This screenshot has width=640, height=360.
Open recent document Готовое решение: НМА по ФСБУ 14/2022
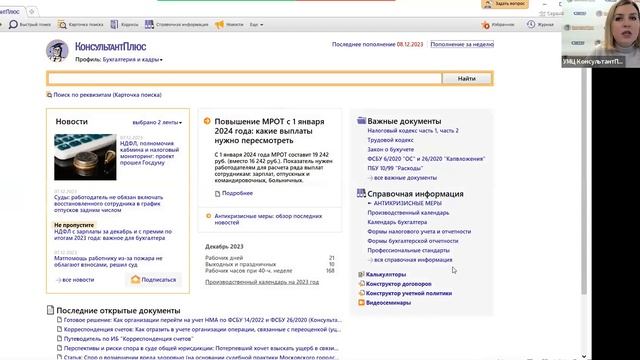[202, 320]
